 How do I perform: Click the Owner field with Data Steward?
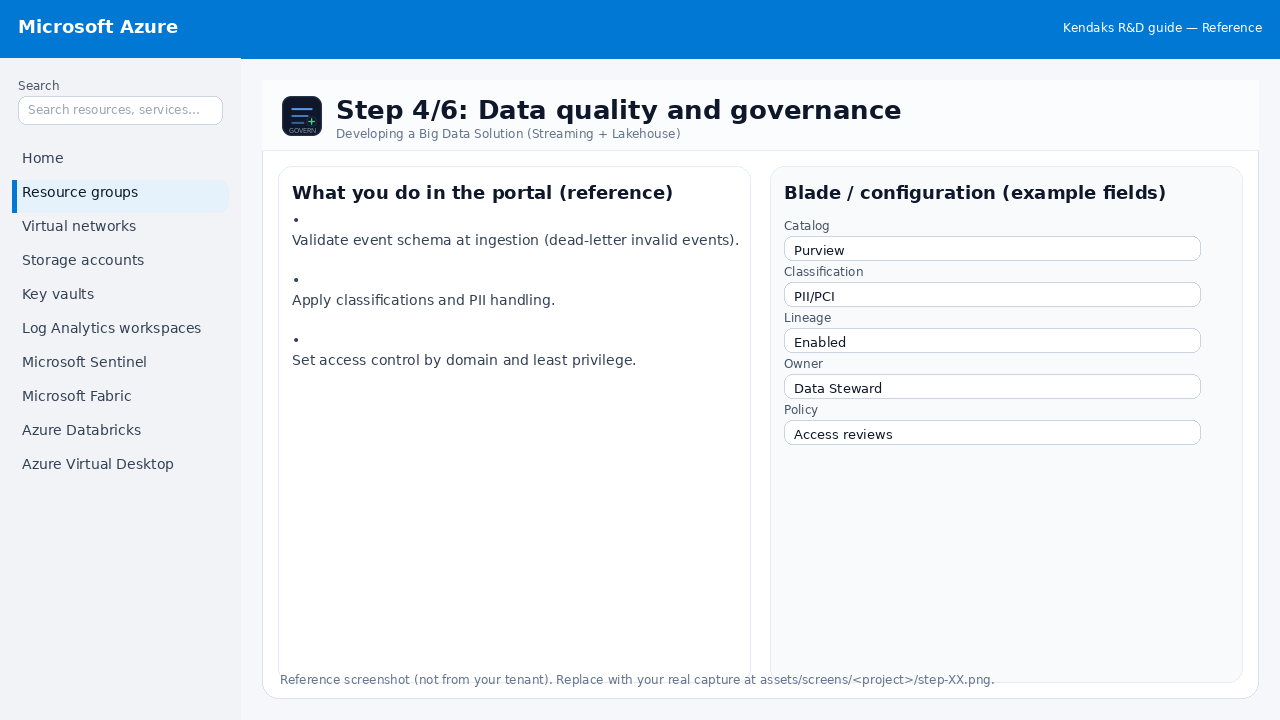coord(992,386)
